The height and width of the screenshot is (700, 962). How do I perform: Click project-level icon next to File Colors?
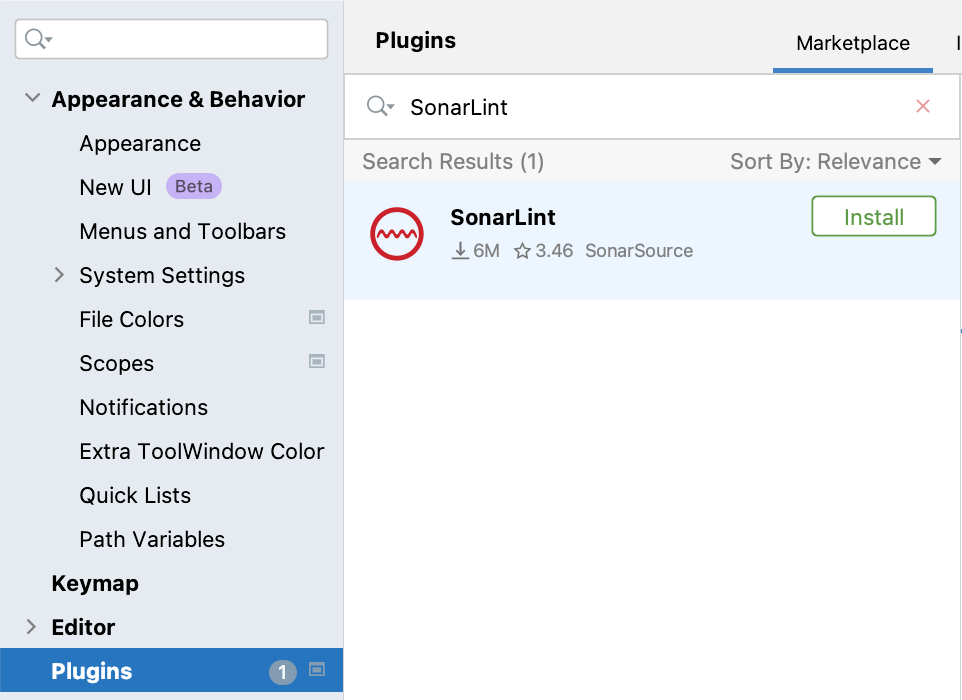tap(317, 317)
